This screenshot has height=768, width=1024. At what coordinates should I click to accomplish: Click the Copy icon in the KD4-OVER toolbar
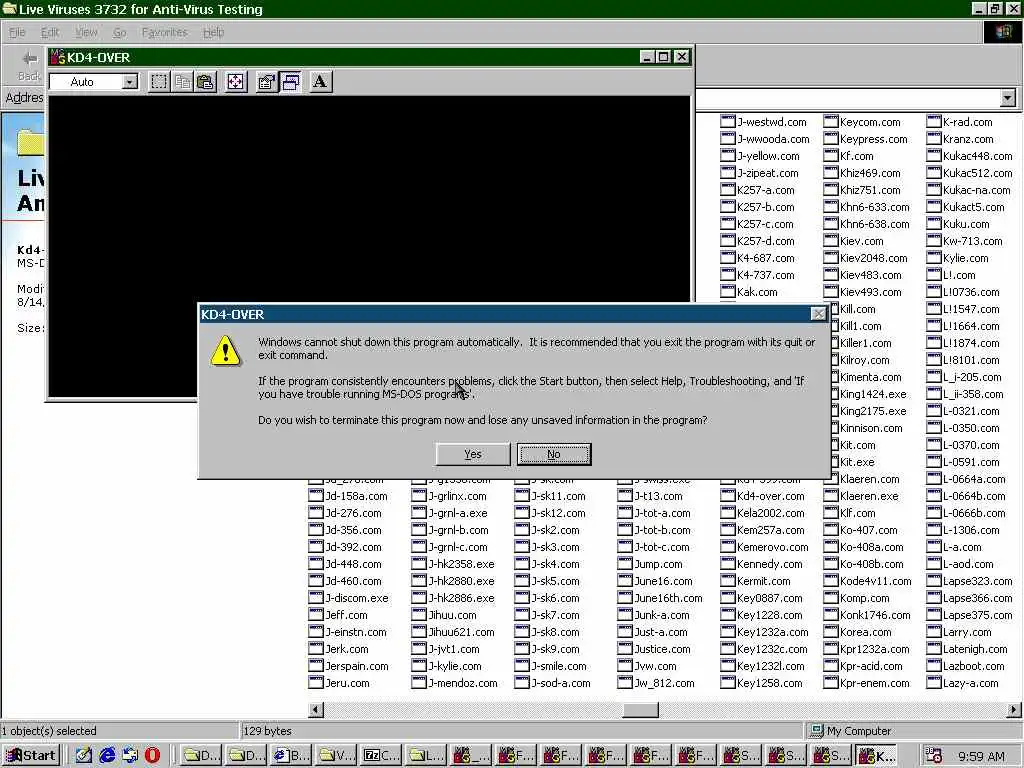click(x=183, y=82)
